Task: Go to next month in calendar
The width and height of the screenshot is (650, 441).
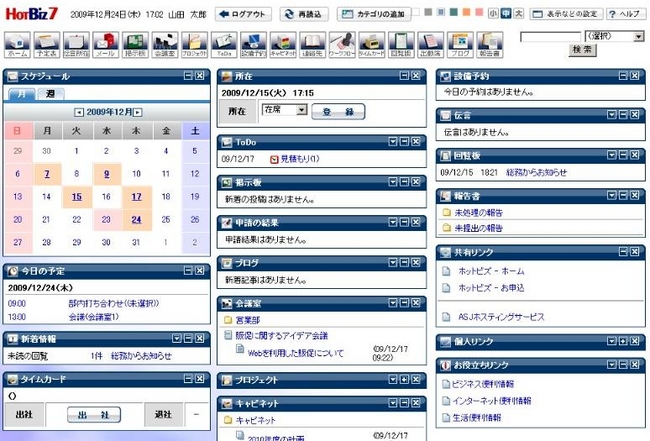Action: 138,112
